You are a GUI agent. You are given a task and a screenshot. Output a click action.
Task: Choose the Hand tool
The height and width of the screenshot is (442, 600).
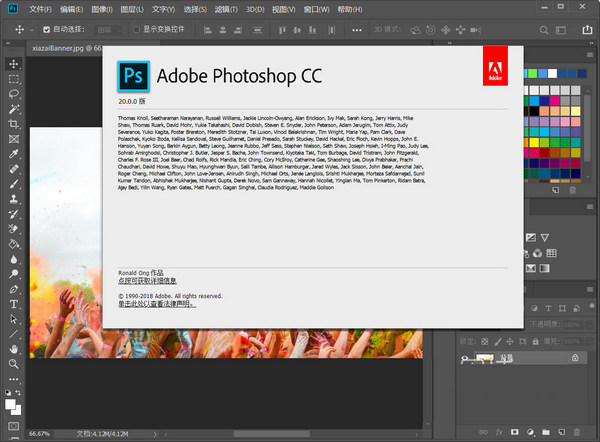point(14,348)
